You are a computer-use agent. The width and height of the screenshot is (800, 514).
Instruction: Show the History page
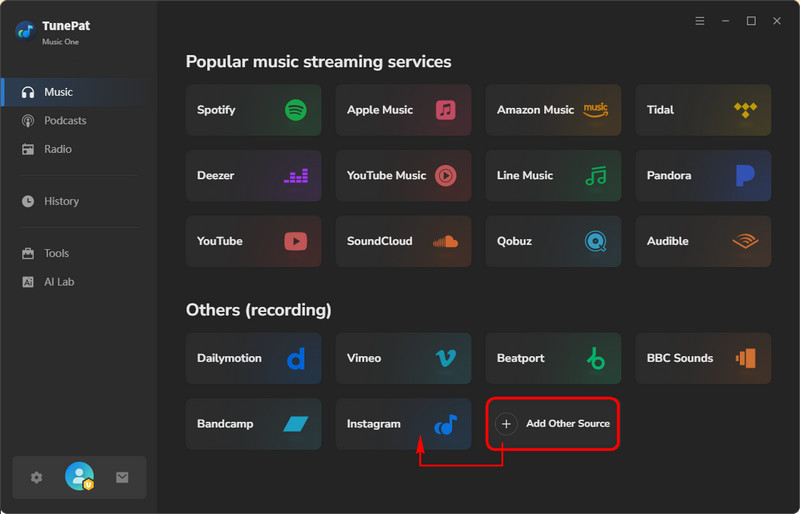point(61,201)
